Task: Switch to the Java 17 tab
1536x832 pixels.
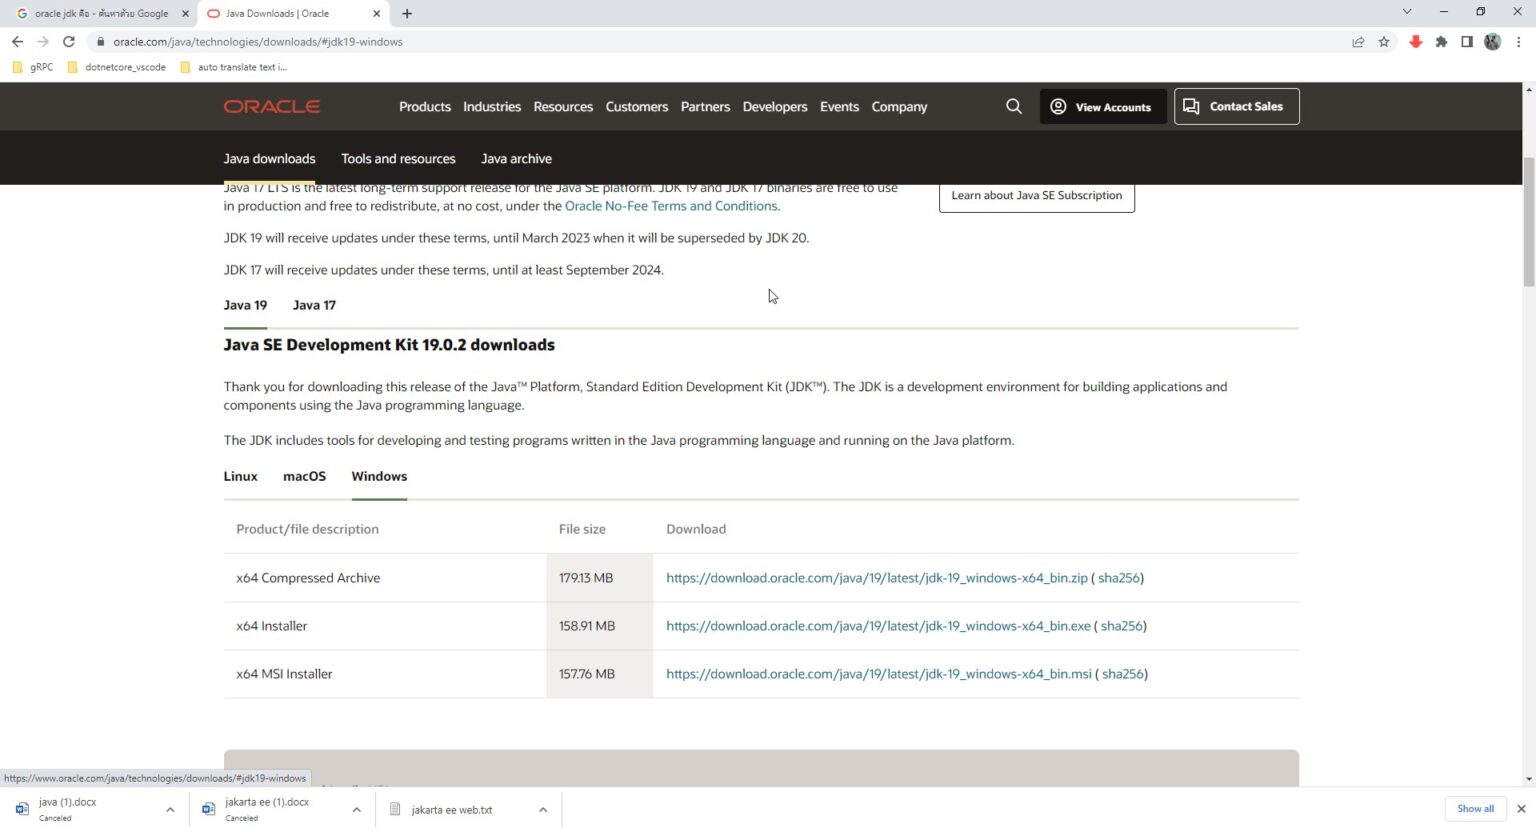Action: click(314, 305)
